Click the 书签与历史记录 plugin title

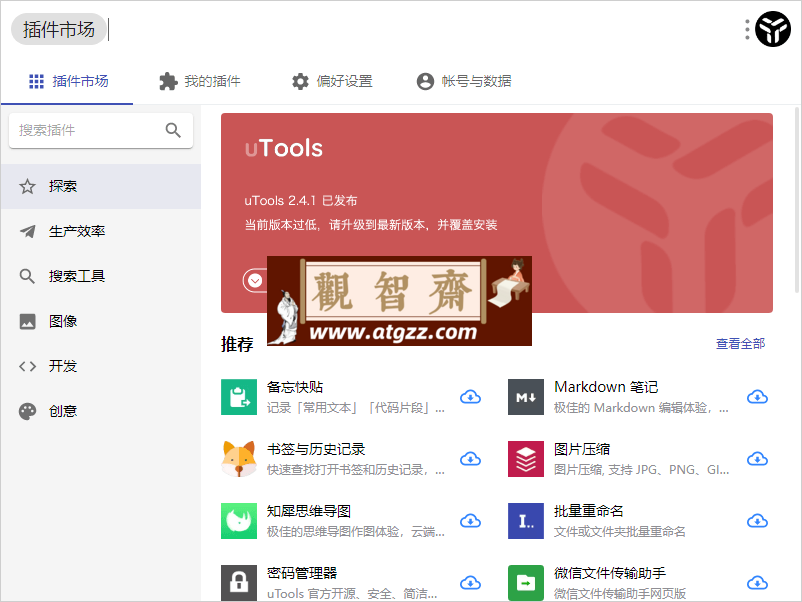coord(316,449)
